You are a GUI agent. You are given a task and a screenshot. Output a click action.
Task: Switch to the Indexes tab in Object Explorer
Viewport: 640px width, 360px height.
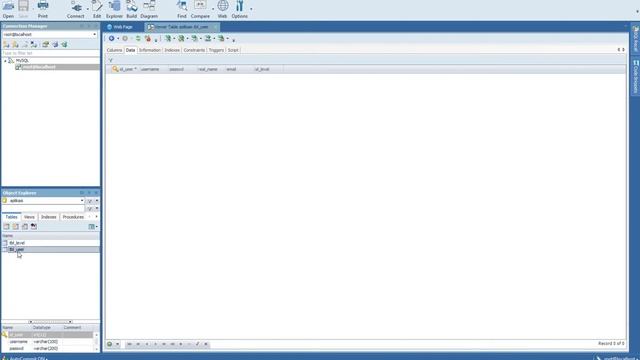(x=49, y=217)
